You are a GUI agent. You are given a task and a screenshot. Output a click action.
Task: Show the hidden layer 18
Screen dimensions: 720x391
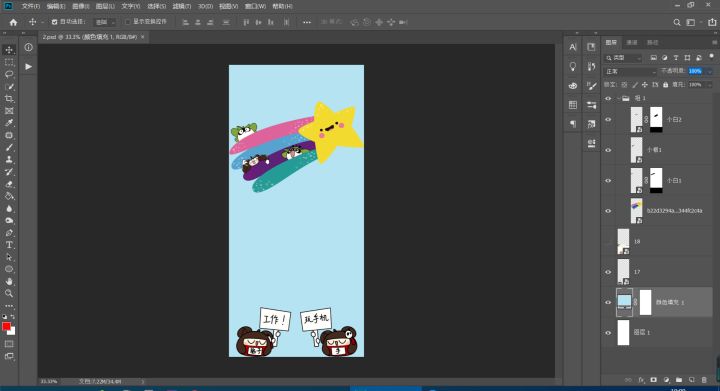(608, 241)
